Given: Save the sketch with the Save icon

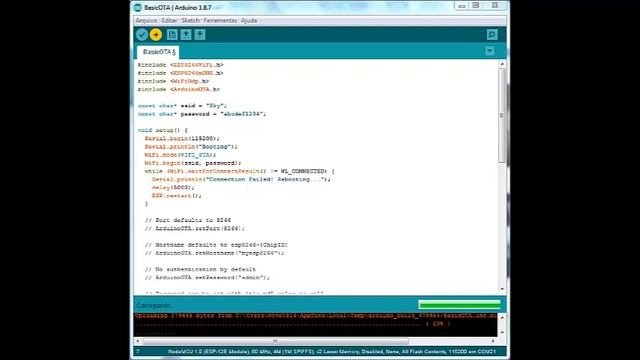Looking at the screenshot, I should tap(200, 35).
